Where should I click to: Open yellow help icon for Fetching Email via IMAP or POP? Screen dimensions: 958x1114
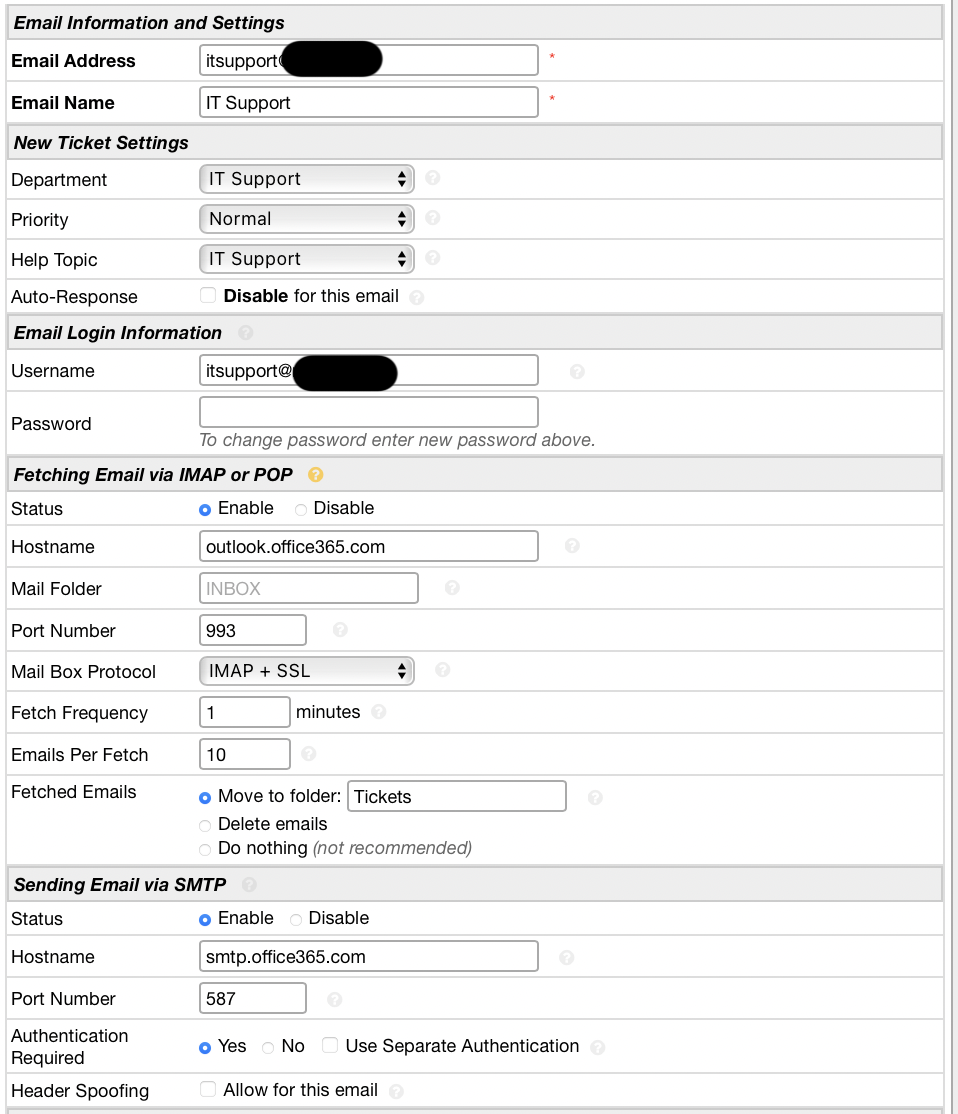(316, 475)
